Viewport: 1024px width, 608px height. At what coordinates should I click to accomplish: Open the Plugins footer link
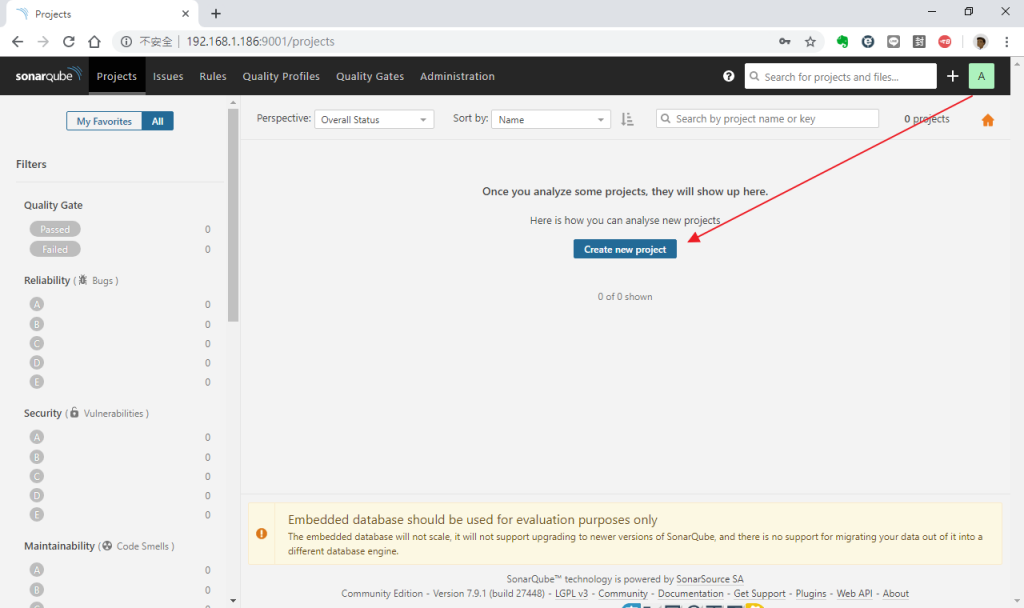(x=810, y=594)
